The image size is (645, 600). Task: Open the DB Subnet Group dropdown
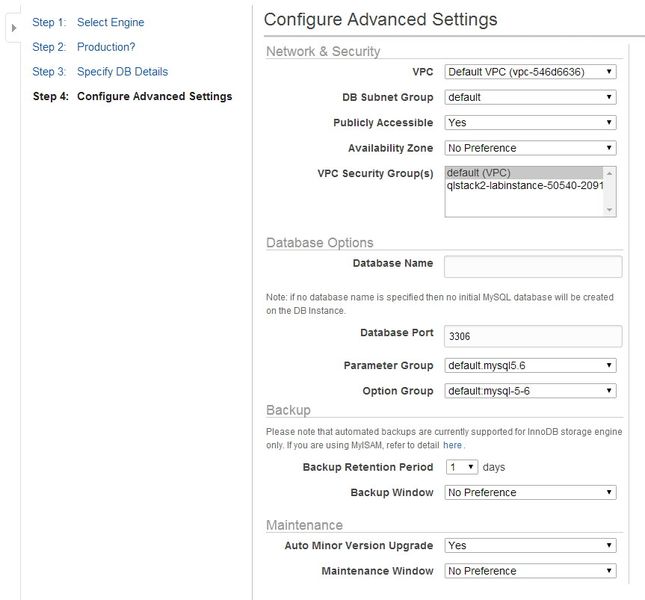530,97
